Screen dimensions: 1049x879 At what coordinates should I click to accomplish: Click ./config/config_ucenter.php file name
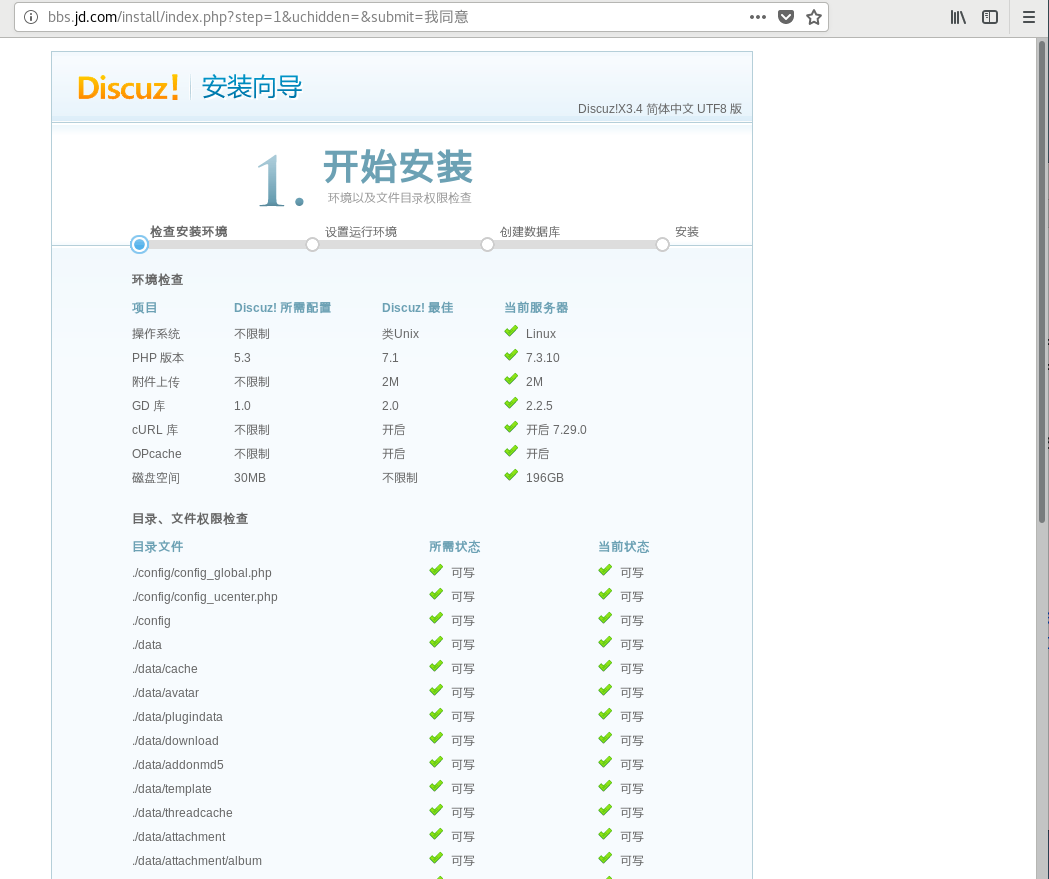coord(205,597)
